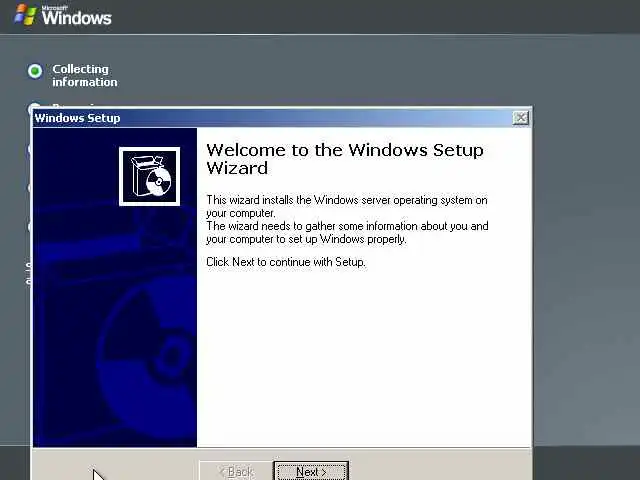Click the disabled Back button
This screenshot has width=640, height=480.
(x=236, y=471)
